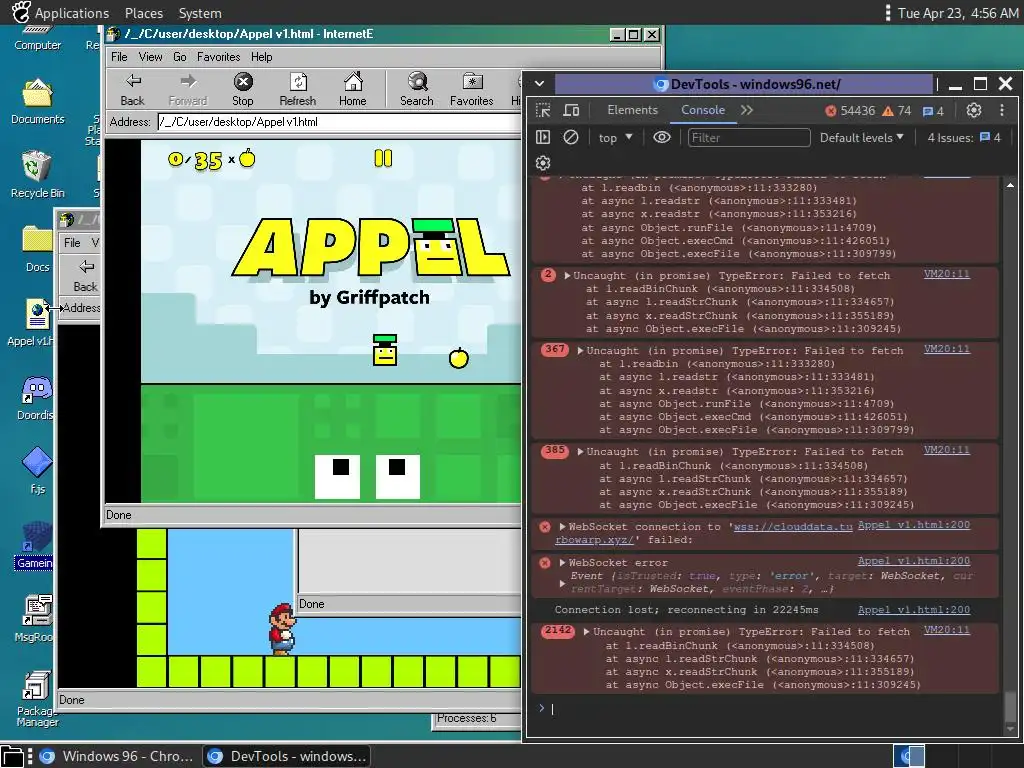Open the File menu in InternetE
Screen dimensions: 1024x768
point(119,57)
